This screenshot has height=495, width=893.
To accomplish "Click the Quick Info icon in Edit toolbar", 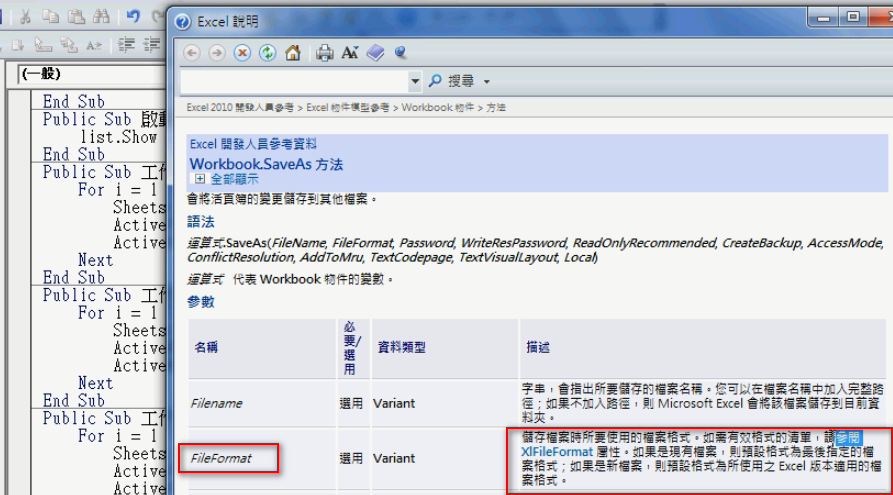I will coord(43,45).
